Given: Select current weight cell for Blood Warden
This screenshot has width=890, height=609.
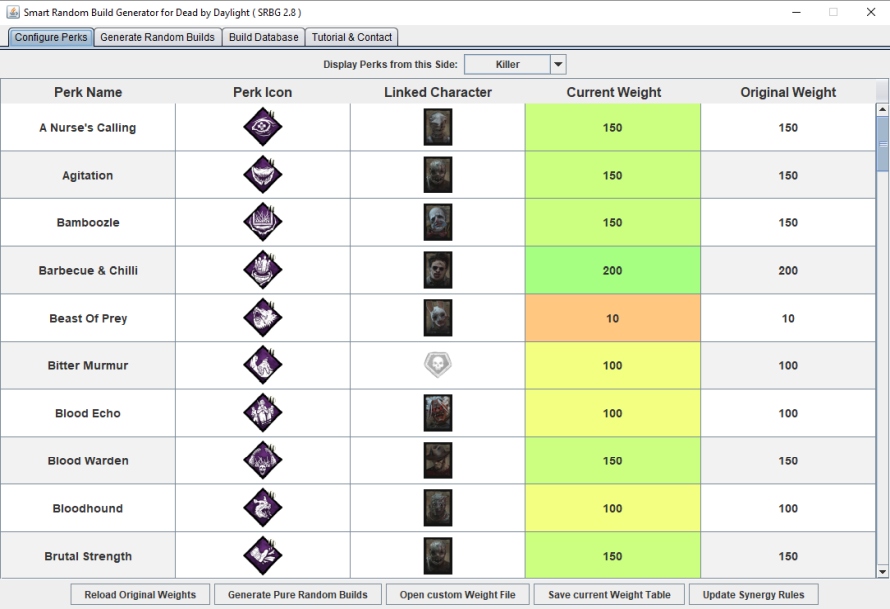Looking at the screenshot, I should 613,461.
